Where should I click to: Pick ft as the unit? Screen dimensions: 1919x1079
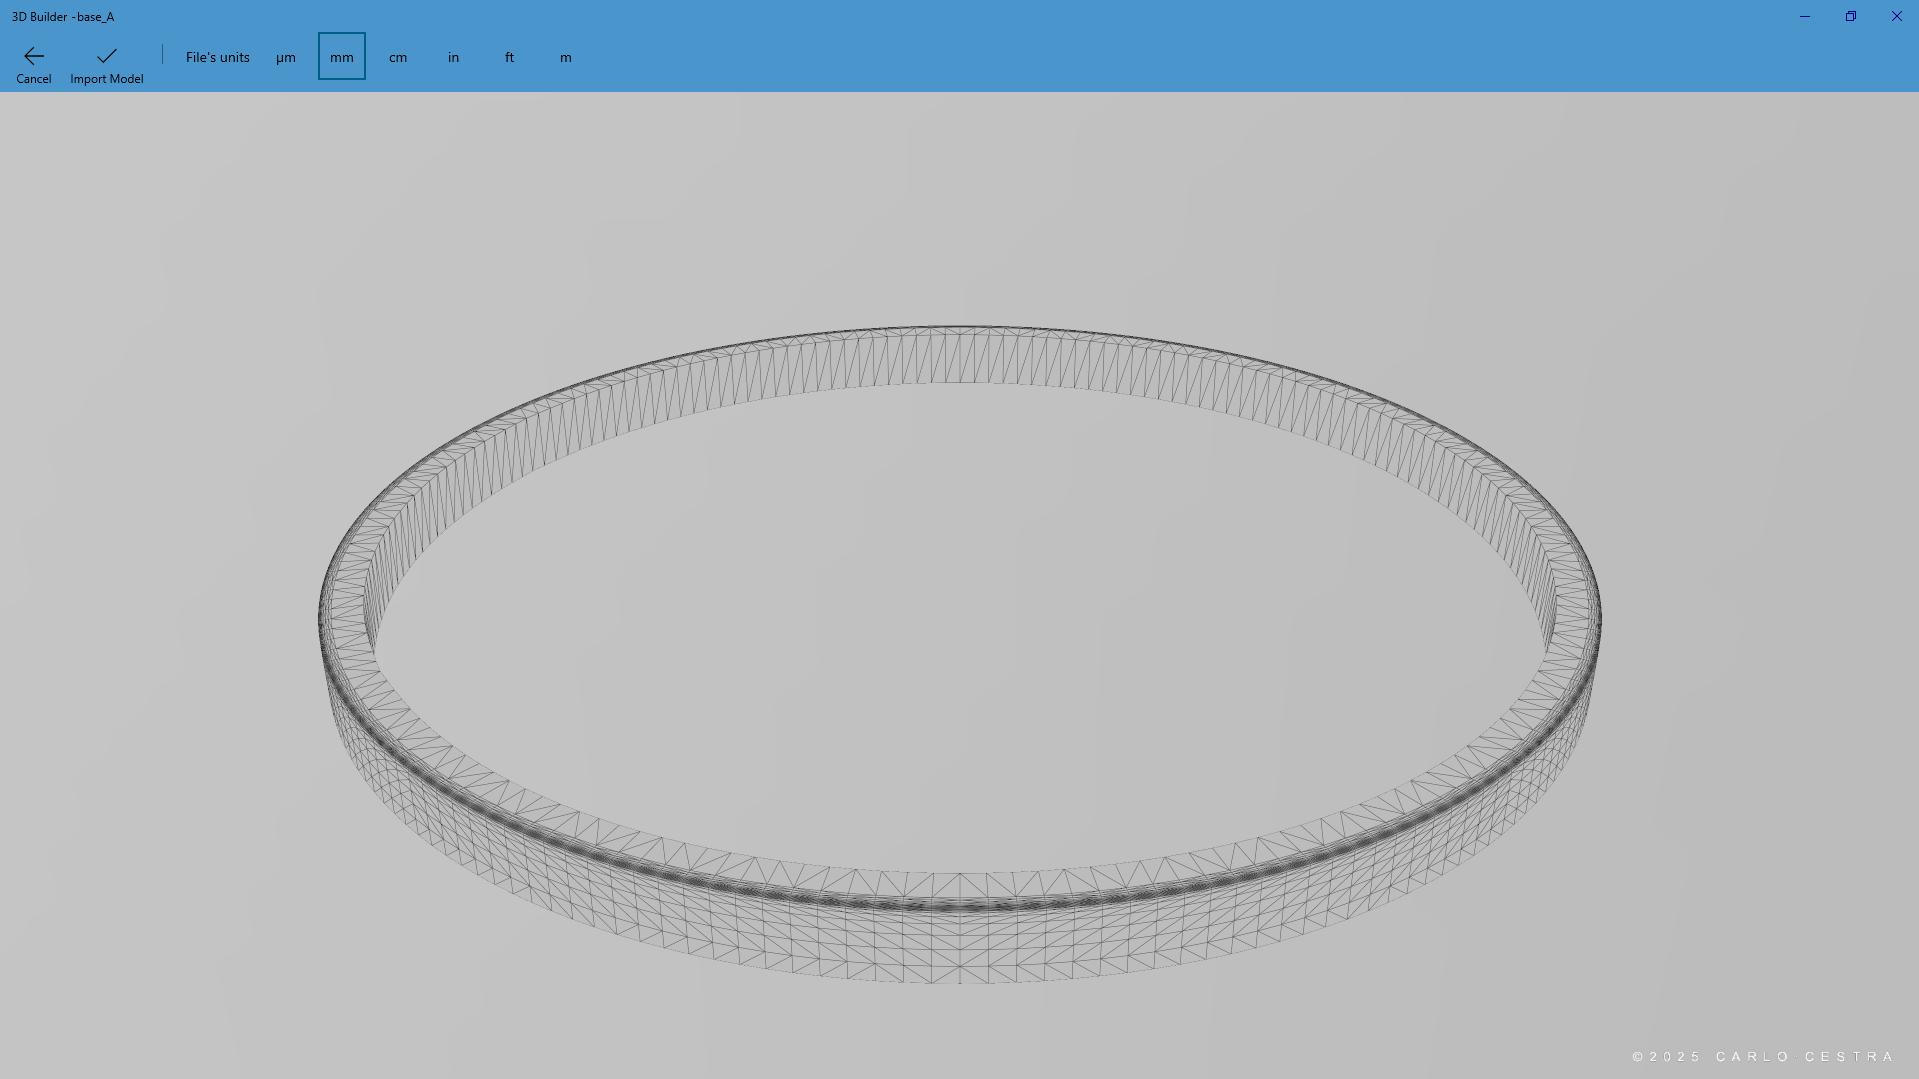click(x=510, y=57)
